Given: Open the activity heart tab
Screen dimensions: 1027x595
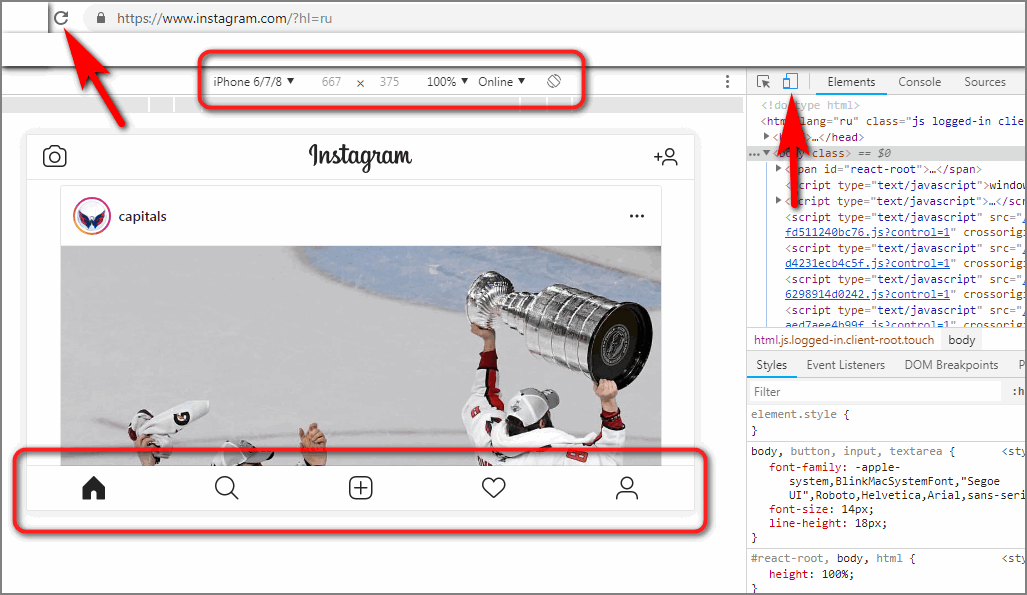Looking at the screenshot, I should coord(494,488).
